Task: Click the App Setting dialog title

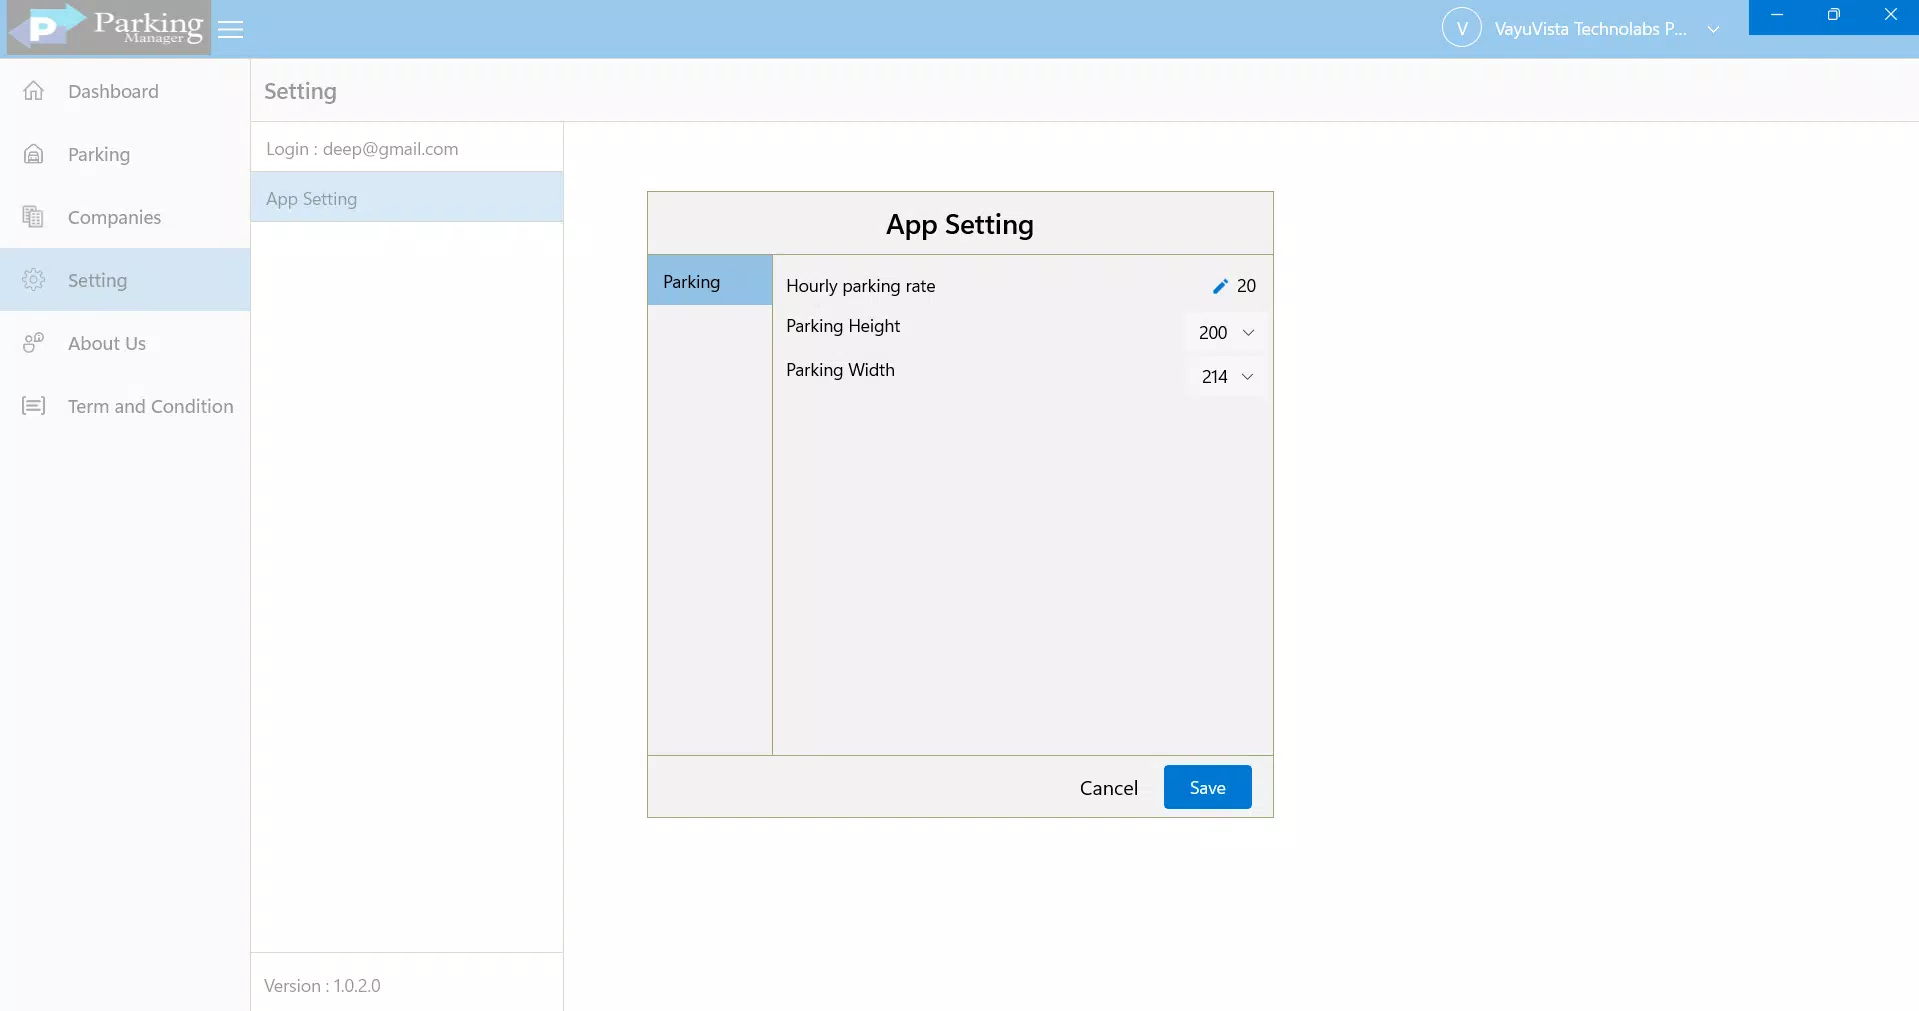Action: tap(960, 225)
